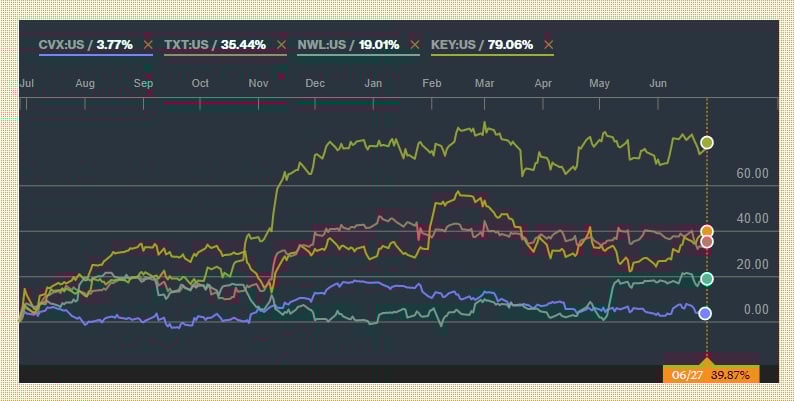Click the orange endpoint marker near 40.00
The image size is (794, 401).
click(707, 232)
